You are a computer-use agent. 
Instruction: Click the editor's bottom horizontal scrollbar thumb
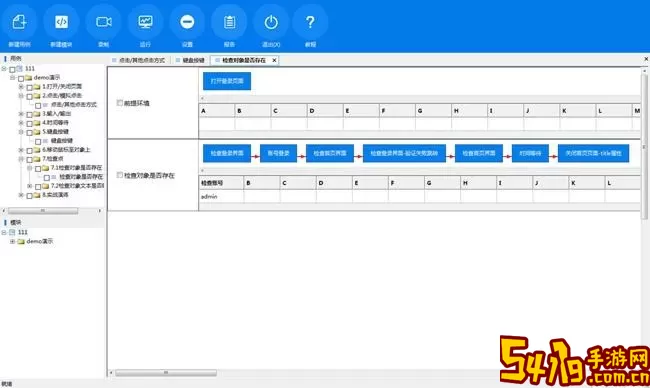pos(166,373)
